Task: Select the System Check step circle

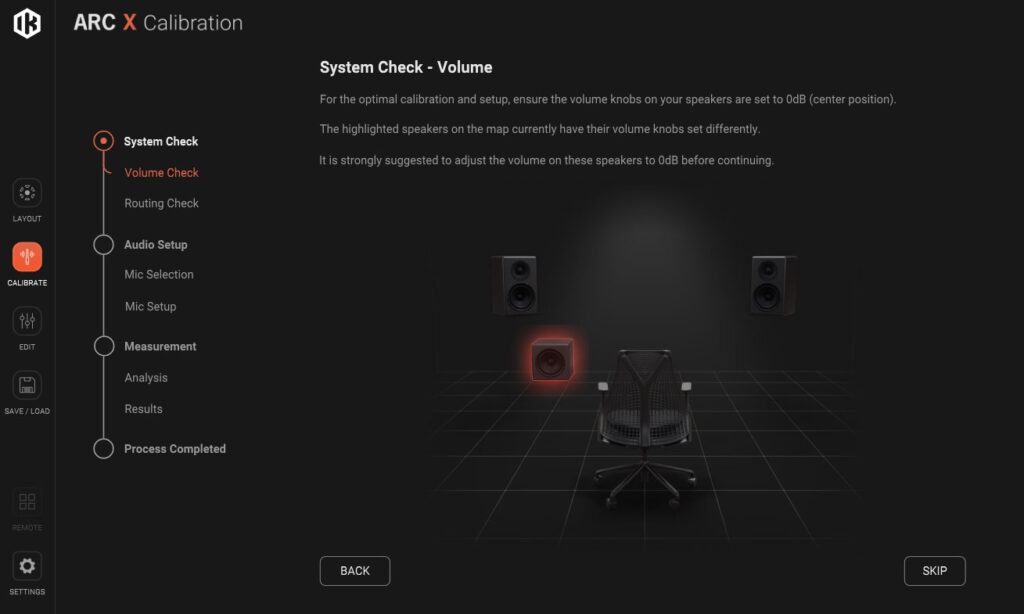Action: click(103, 140)
